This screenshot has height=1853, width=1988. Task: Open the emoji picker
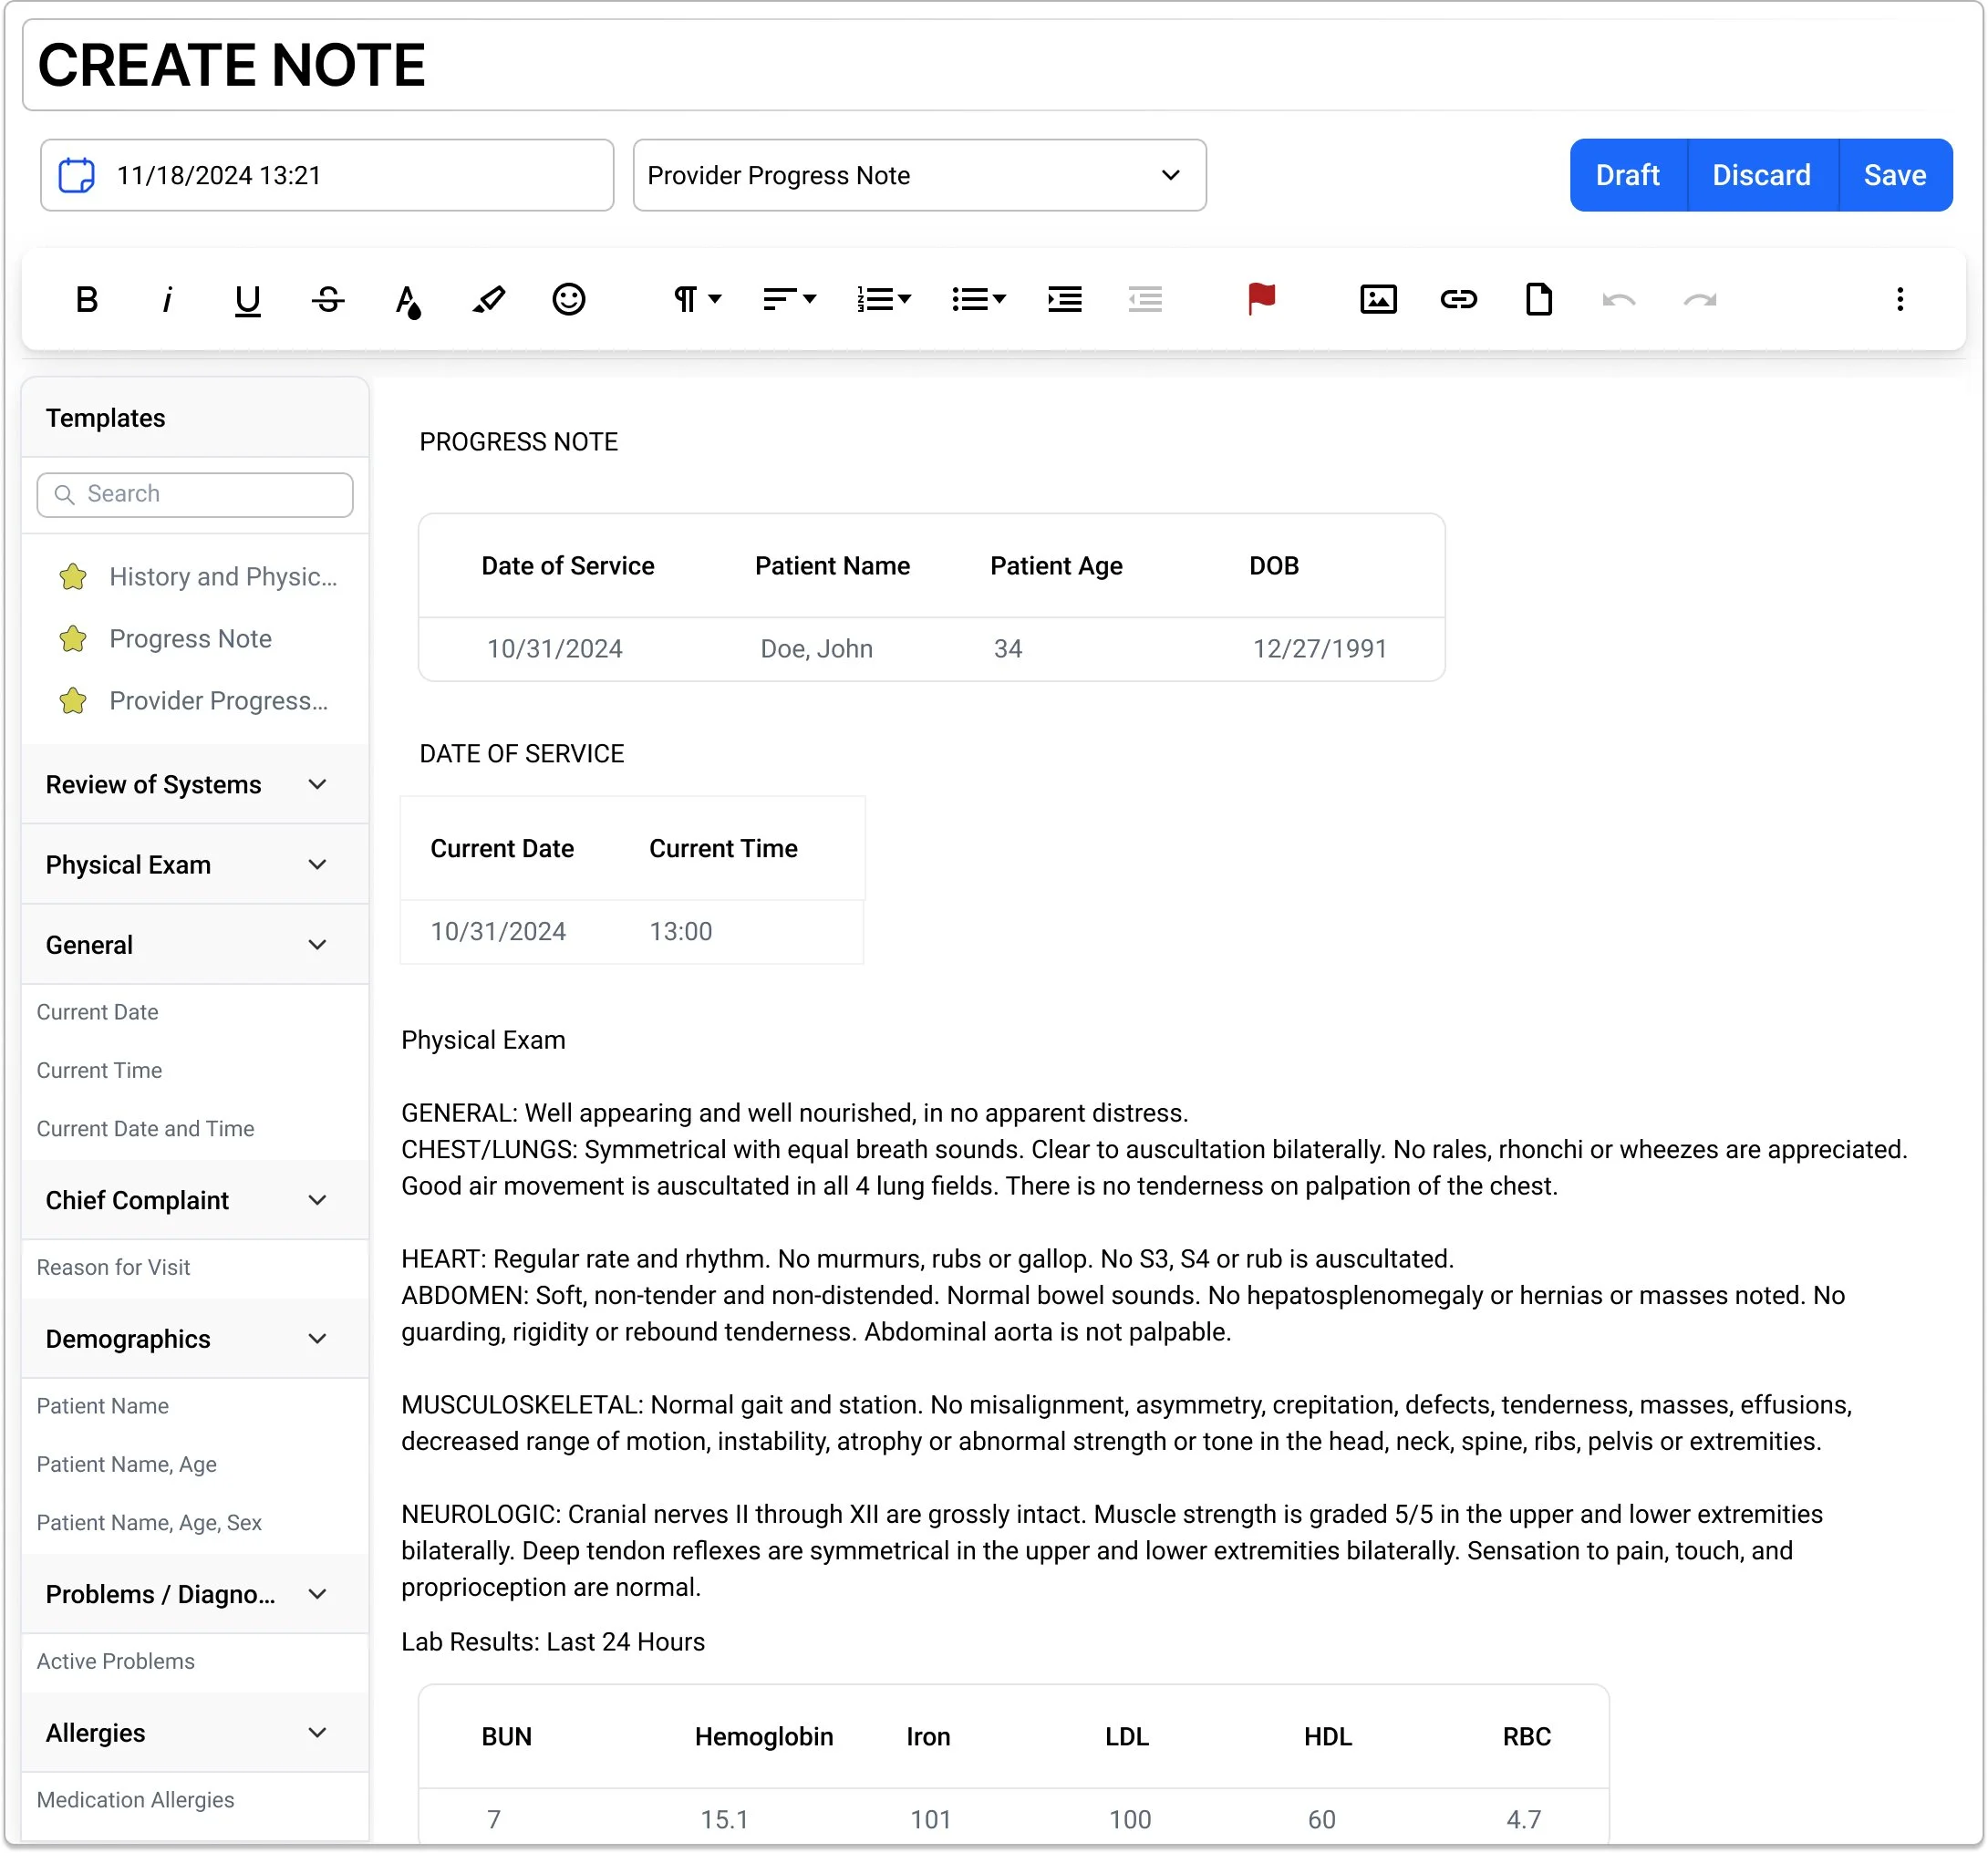568,299
